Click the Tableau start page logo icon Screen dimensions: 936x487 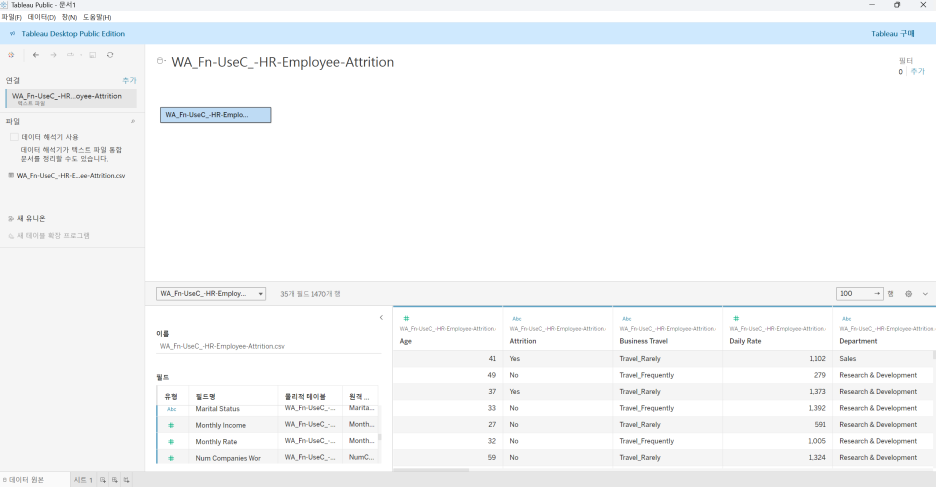[11, 55]
